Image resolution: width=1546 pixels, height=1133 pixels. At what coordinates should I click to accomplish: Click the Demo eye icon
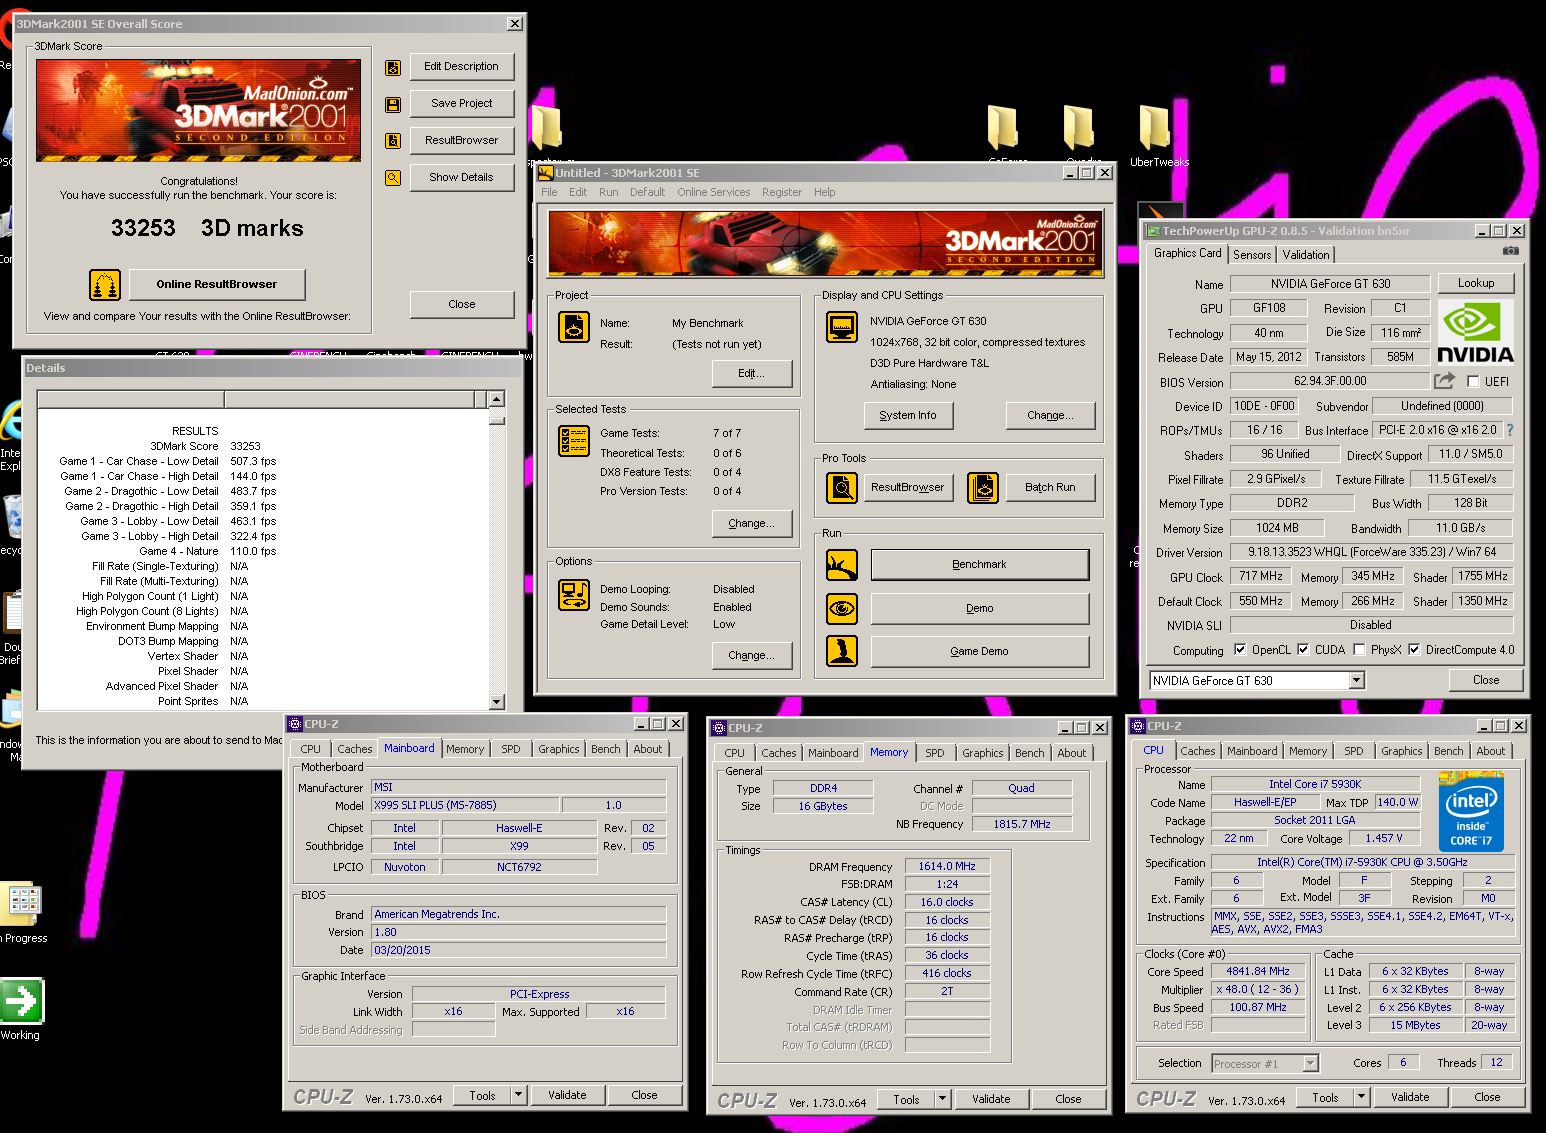[842, 608]
